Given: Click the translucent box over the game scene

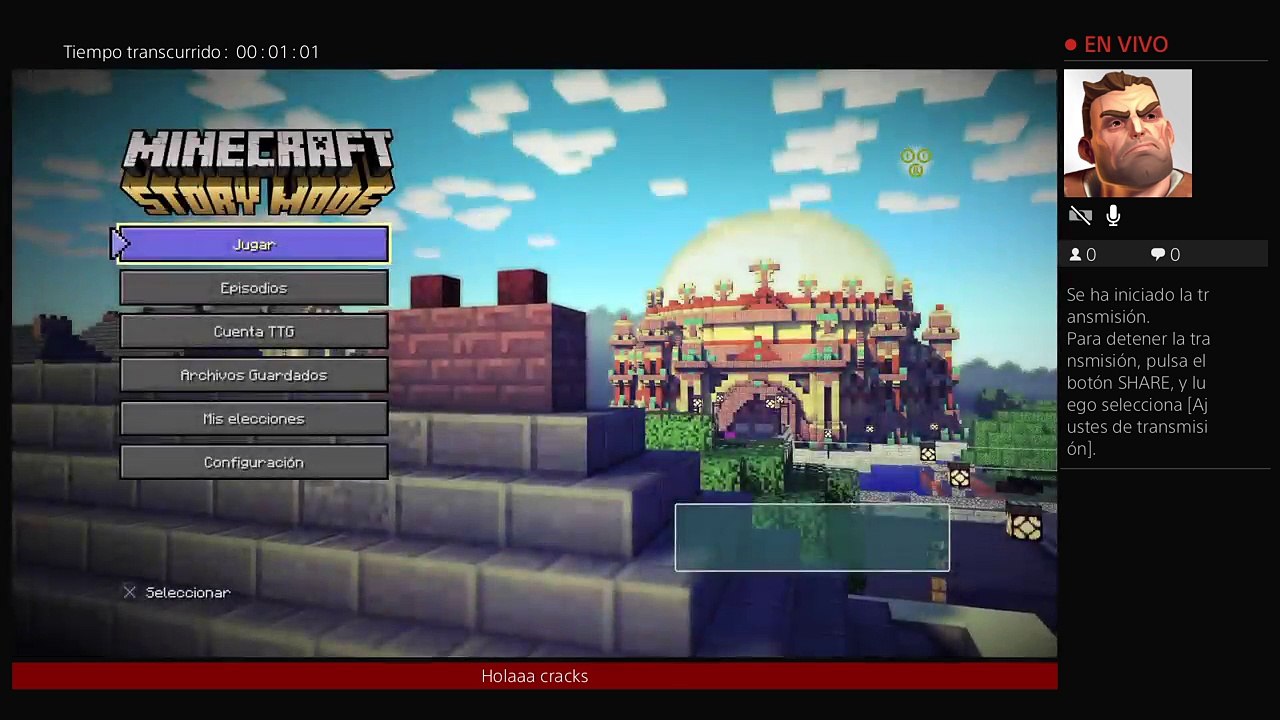Looking at the screenshot, I should point(812,538).
